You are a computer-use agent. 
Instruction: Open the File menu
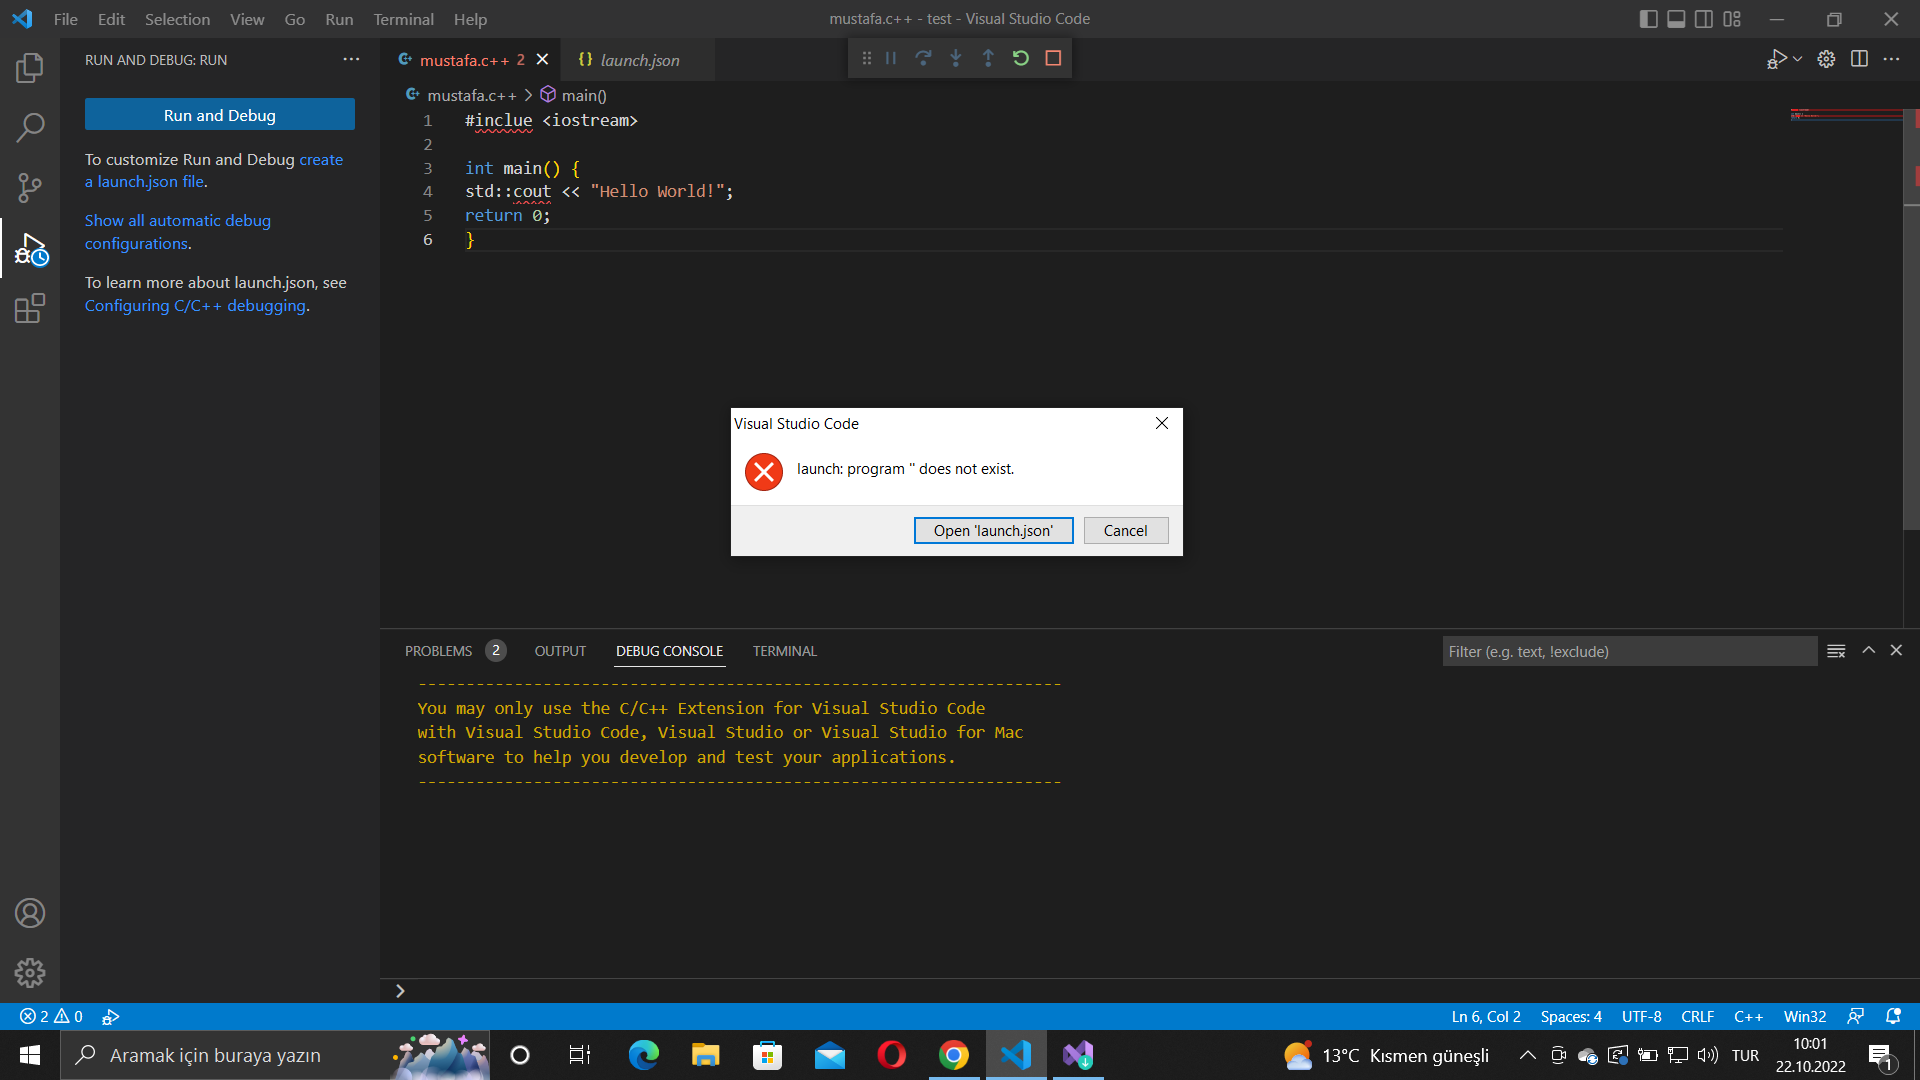(65, 19)
